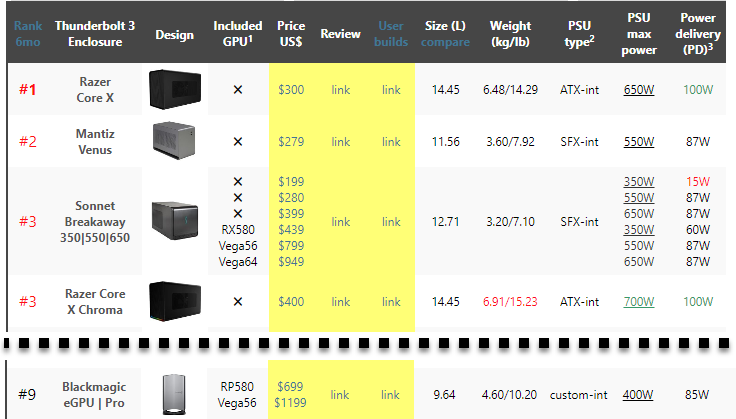
Task: Open the Rank 6mo header link
Action: [28, 34]
